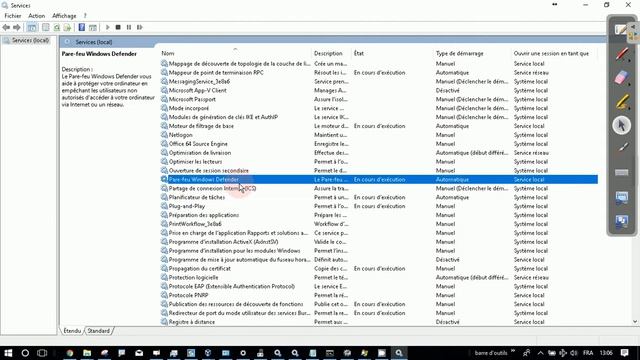Open File Explorer from the taskbar

pos(87,353)
